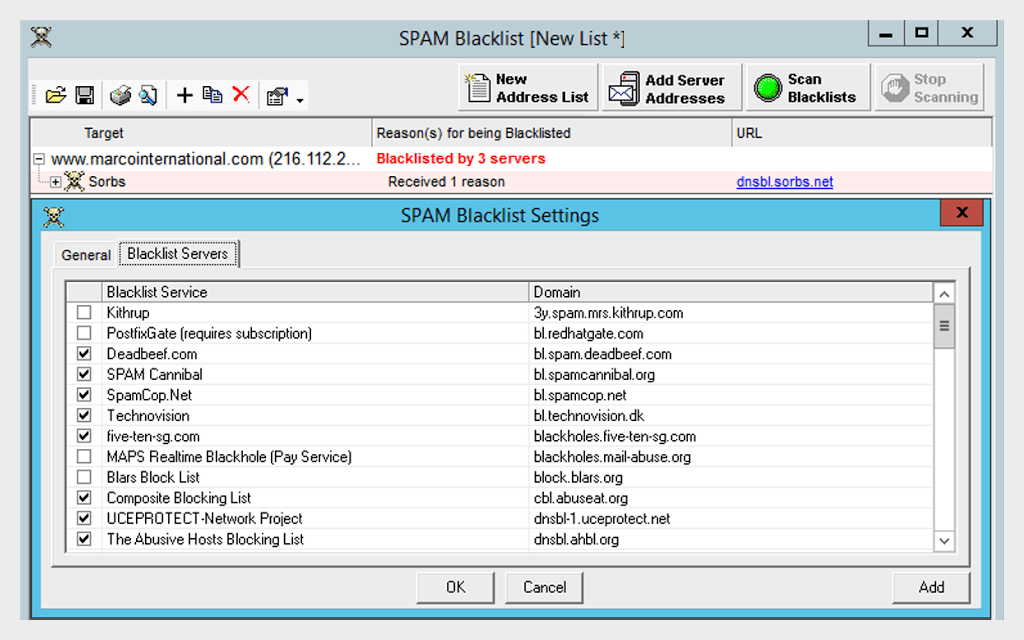Save the list using floppy disk icon

point(84,95)
